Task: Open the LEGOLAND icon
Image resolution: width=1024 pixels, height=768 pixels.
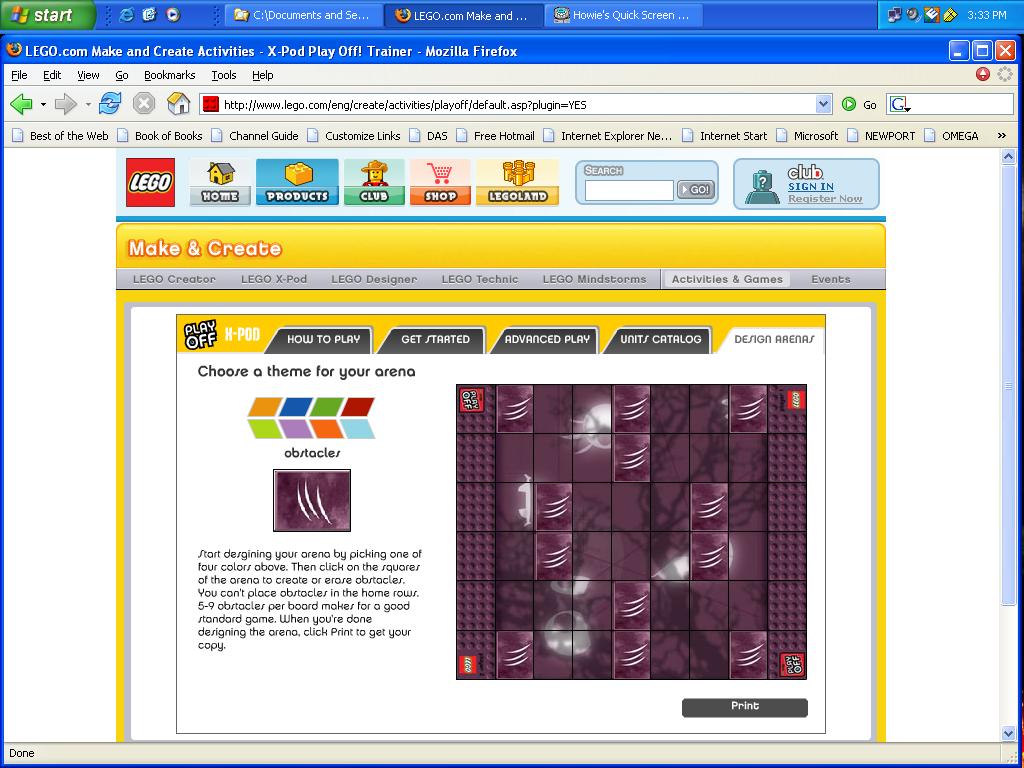Action: click(517, 182)
